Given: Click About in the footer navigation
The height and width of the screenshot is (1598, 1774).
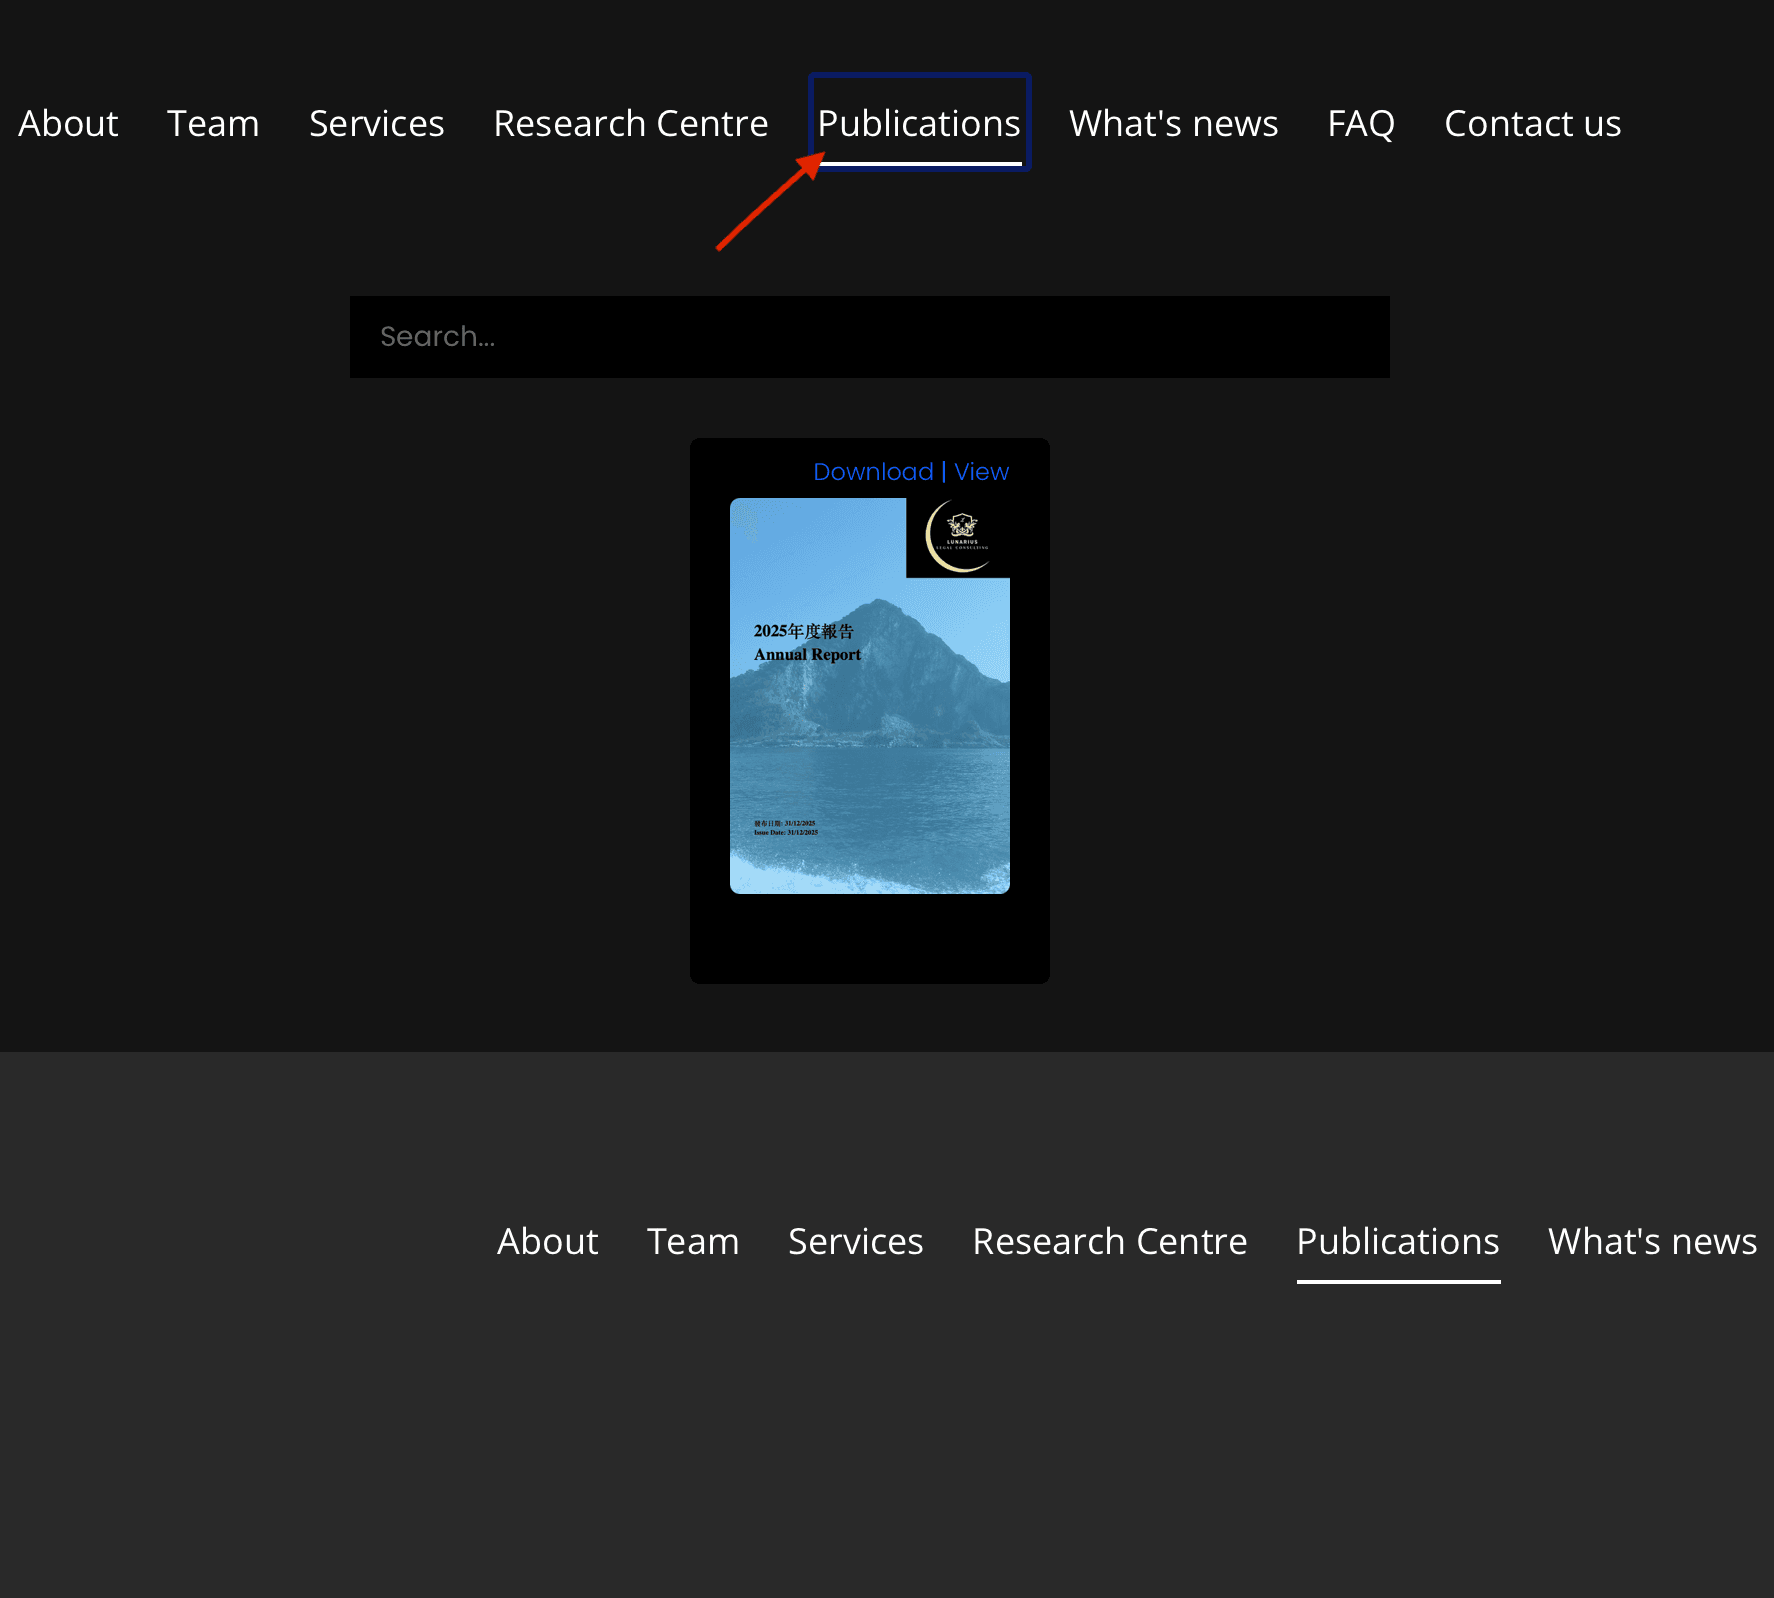Looking at the screenshot, I should coord(547,1242).
